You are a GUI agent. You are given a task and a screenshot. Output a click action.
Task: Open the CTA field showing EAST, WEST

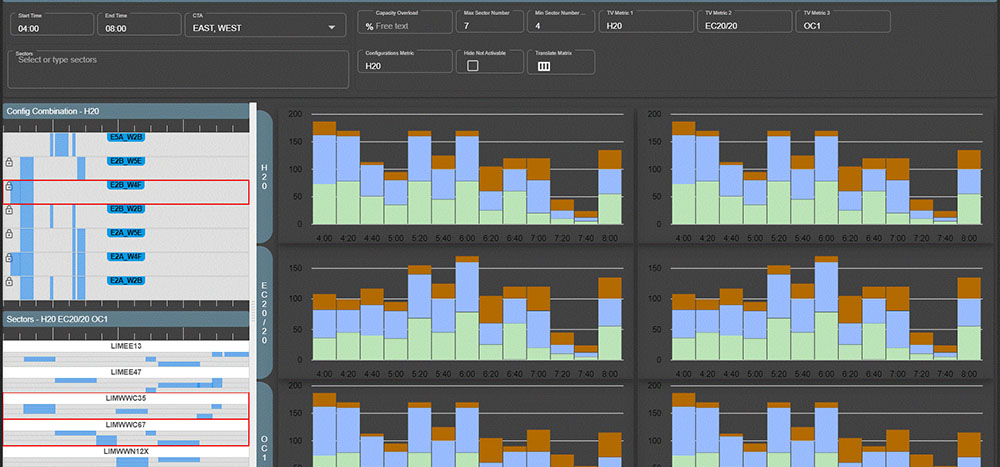pyautogui.click(x=265, y=24)
